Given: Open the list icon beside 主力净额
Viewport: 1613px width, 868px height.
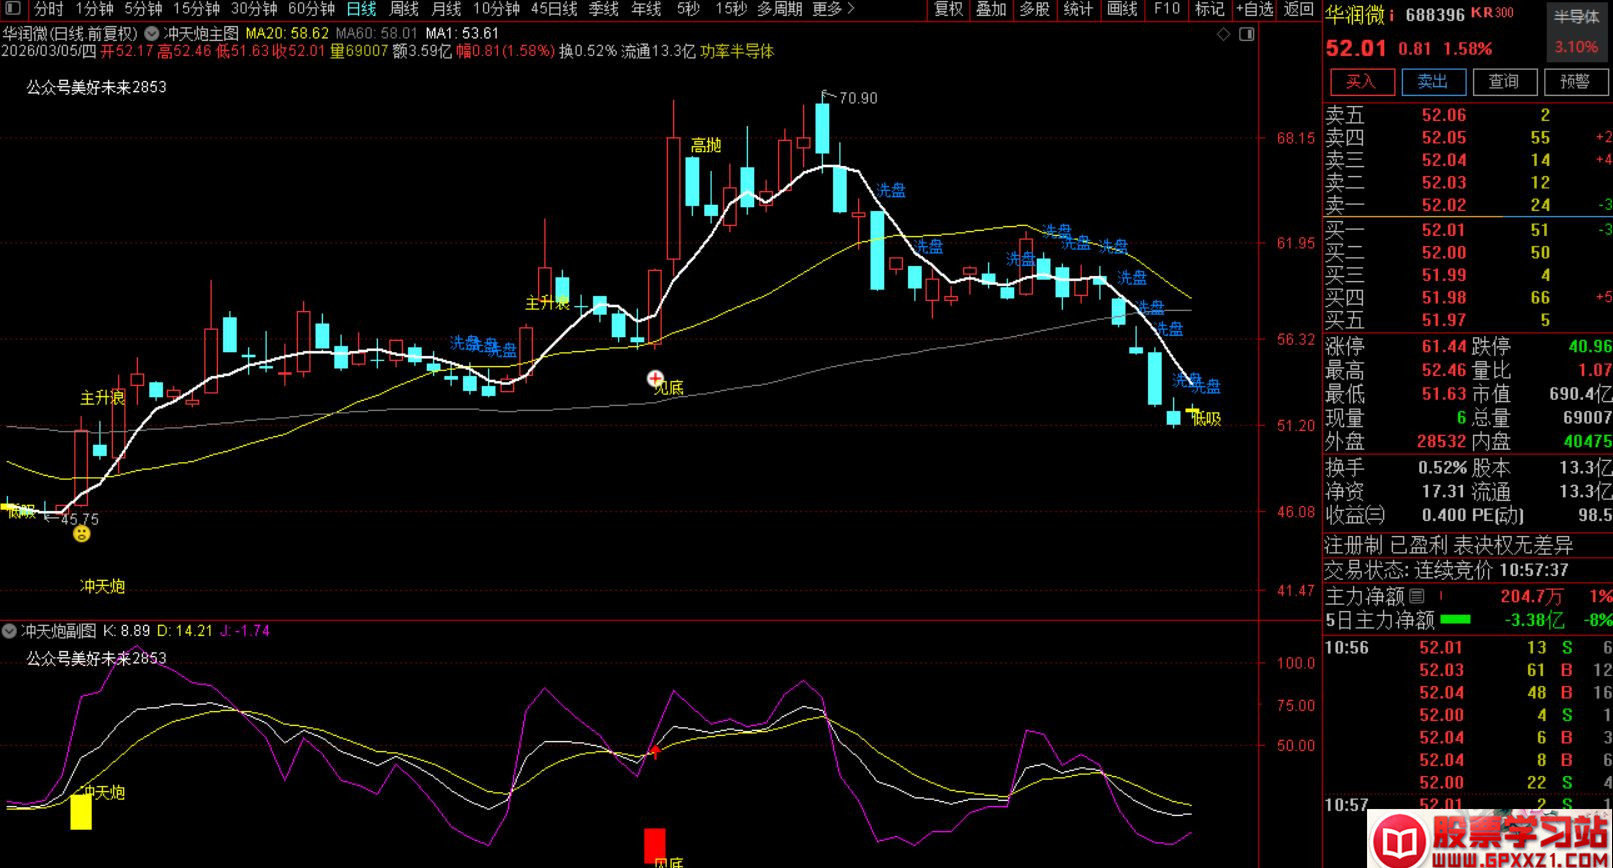Looking at the screenshot, I should point(1417,596).
